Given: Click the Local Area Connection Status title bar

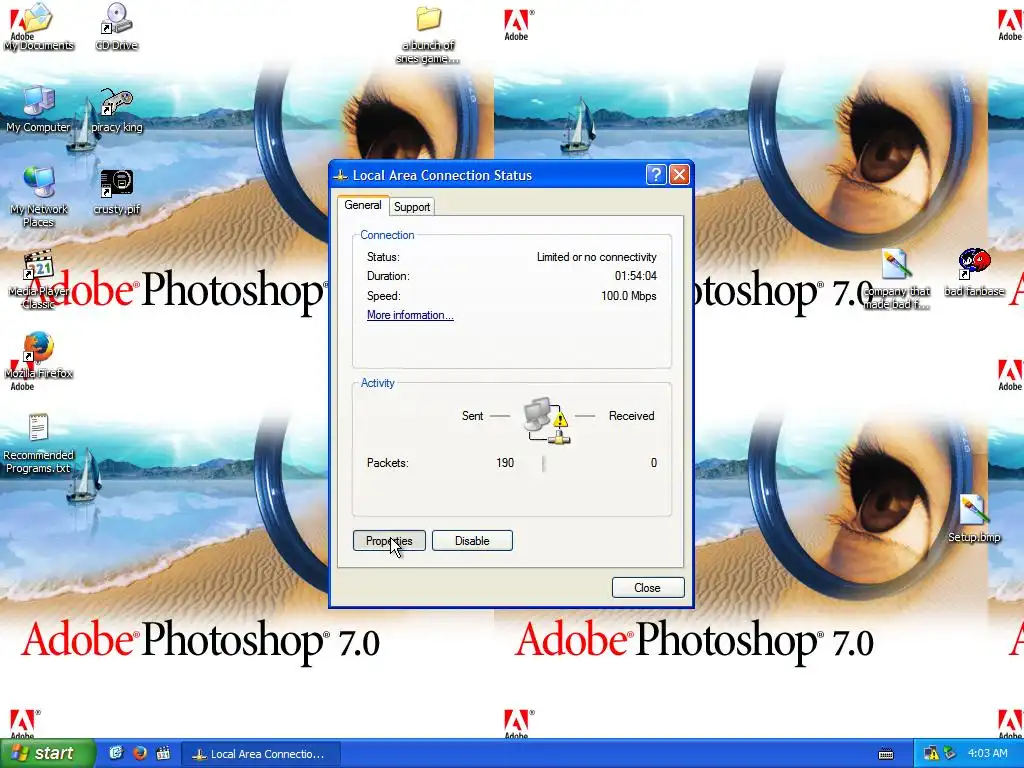Looking at the screenshot, I should click(x=487, y=175).
